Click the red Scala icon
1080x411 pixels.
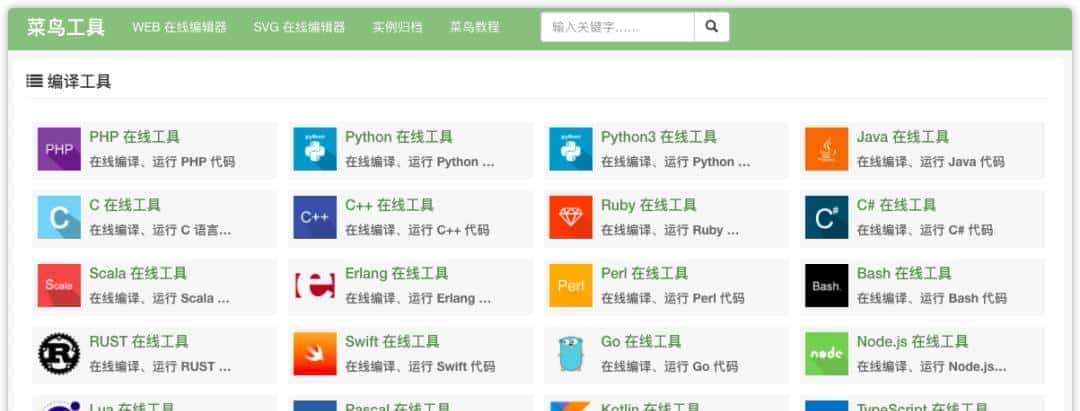coord(59,285)
